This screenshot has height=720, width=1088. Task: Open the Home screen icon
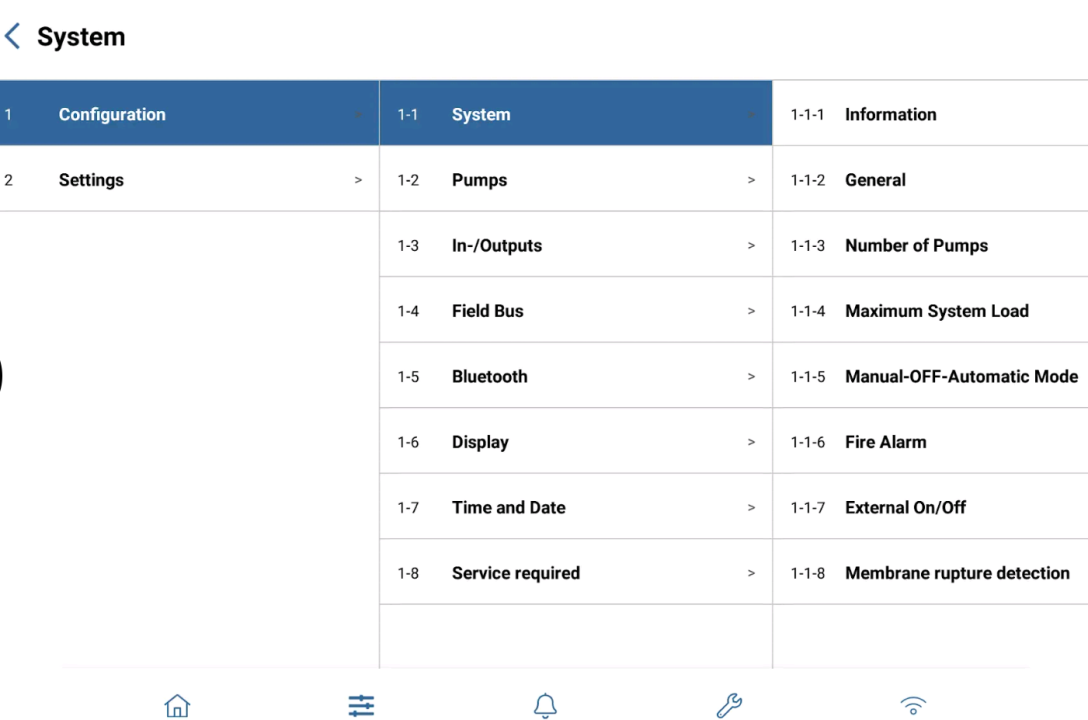[x=177, y=705]
